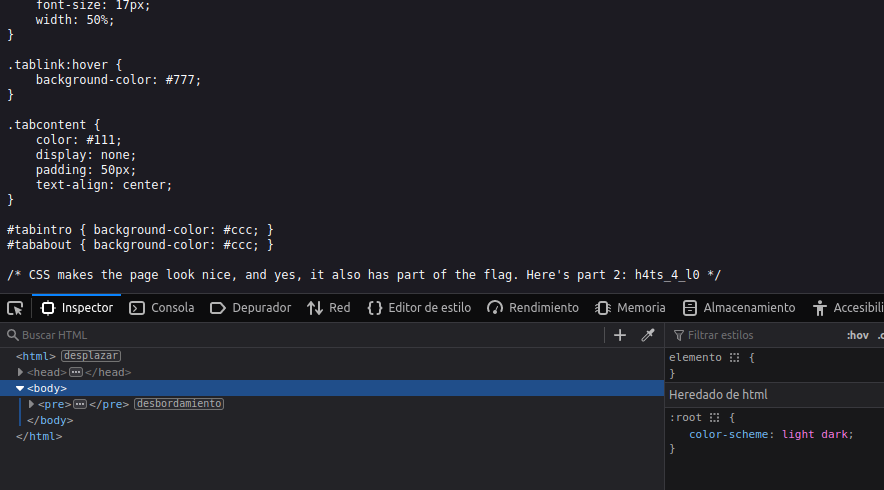This screenshot has width=884, height=490.
Task: Click the desplazar badge on html
Action: (91, 356)
